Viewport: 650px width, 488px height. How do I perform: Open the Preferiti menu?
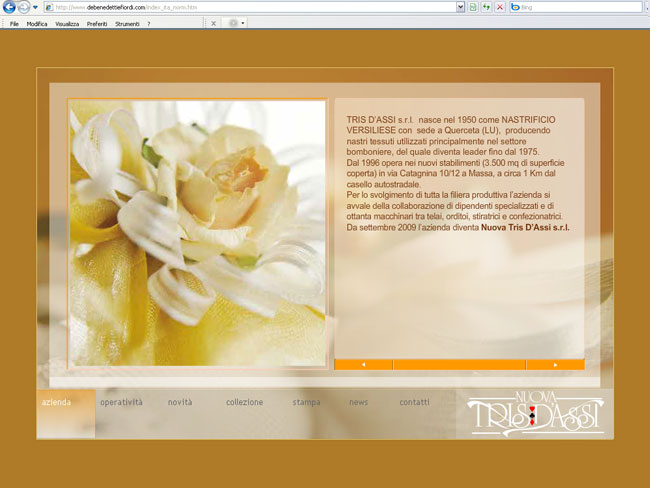[97, 24]
